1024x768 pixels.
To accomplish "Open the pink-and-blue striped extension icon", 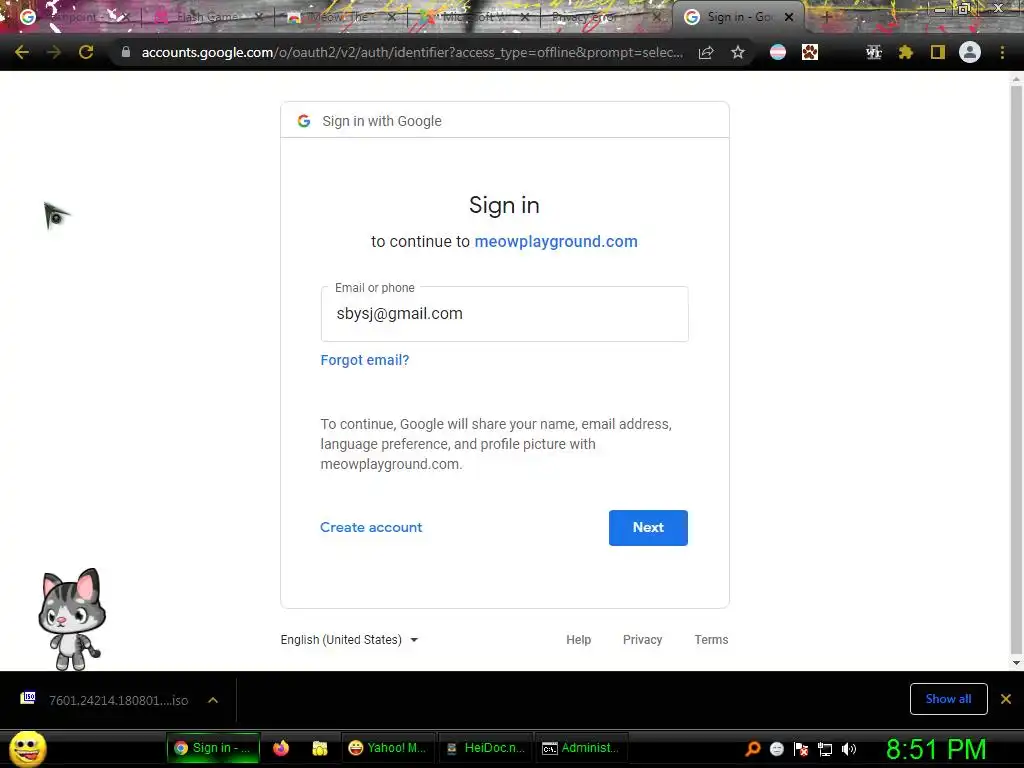I will click(x=778, y=52).
